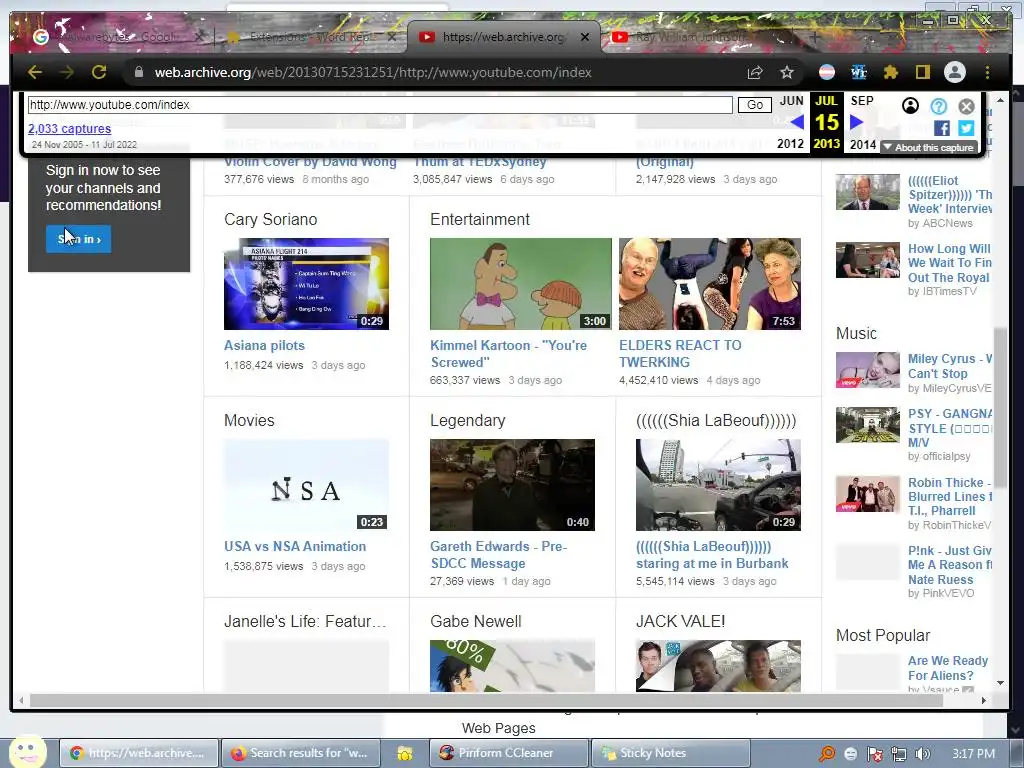The image size is (1024, 768).
Task: Open Gareth Edwards - Pre-SDCC Message link
Action: (498, 554)
